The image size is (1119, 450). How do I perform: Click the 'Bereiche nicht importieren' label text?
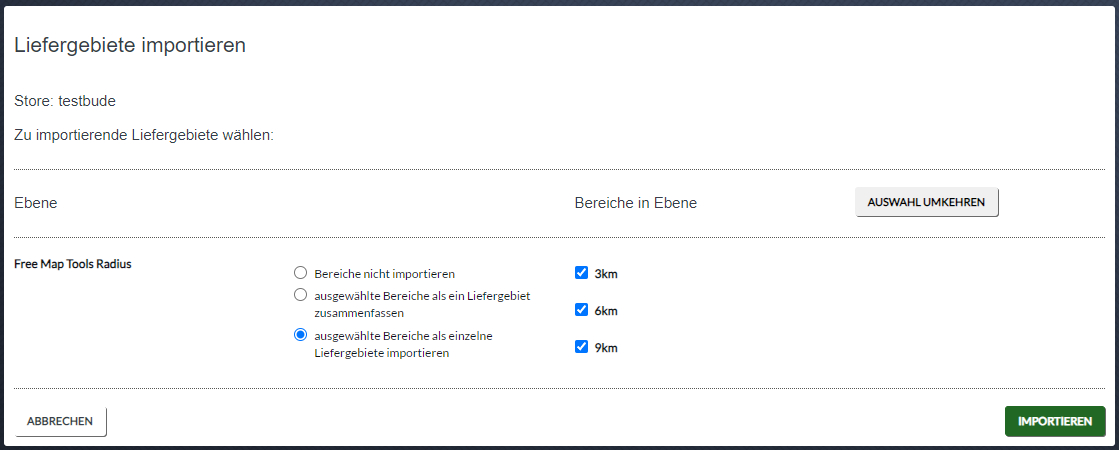click(x=385, y=274)
